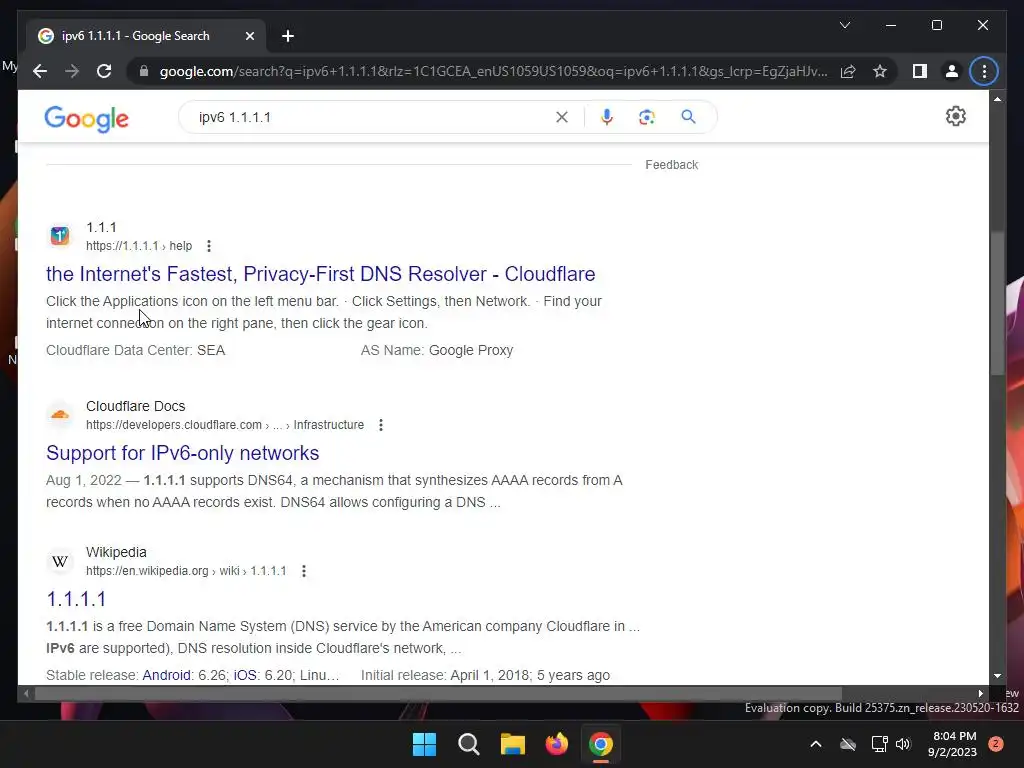Screen dimensions: 1024x768
Task: Open more options for the Wikipedia result
Action: tap(304, 571)
